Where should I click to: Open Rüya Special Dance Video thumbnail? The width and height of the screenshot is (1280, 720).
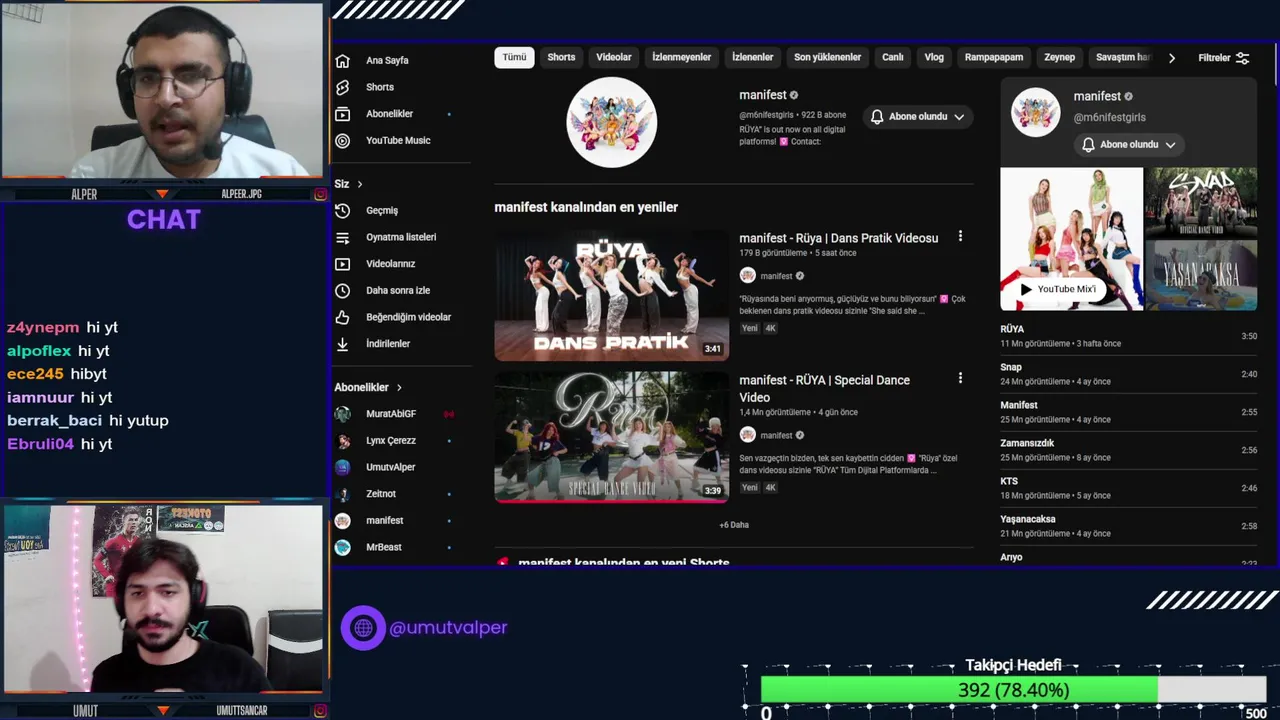coord(611,436)
